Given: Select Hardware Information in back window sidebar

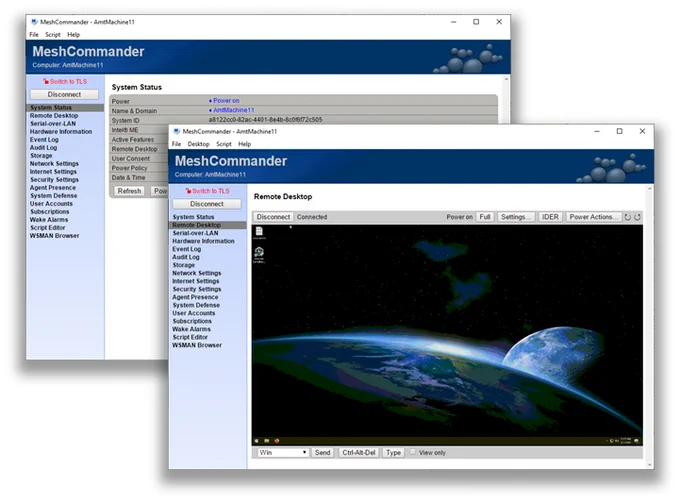Looking at the screenshot, I should [x=61, y=131].
